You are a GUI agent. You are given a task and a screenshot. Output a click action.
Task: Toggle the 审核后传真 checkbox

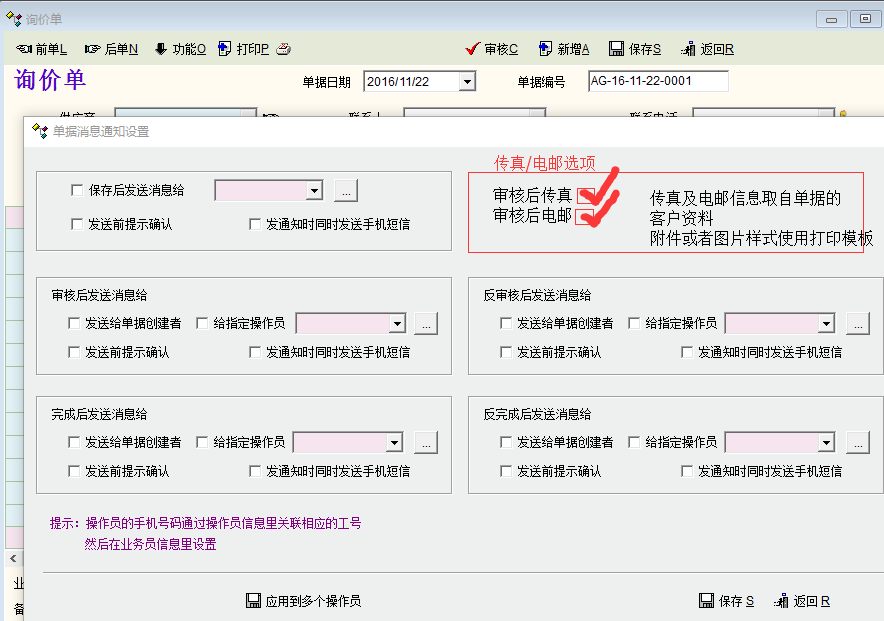(x=586, y=195)
